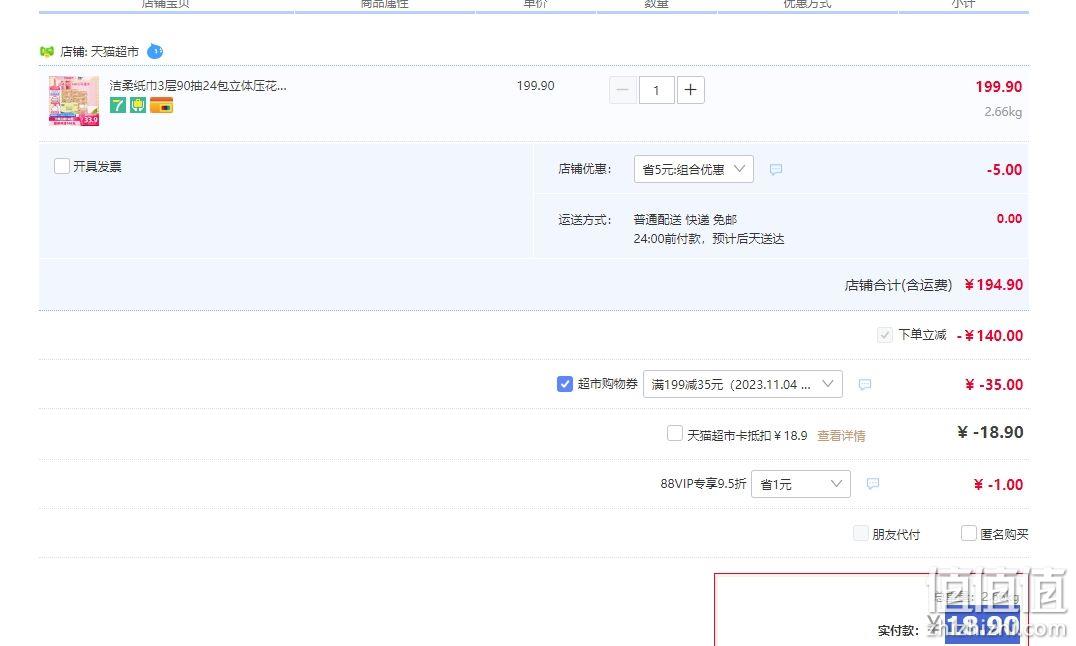Viewport: 1076px width, 646px height.
Task: Click the 店铺优惠: label
Action: click(x=585, y=169)
